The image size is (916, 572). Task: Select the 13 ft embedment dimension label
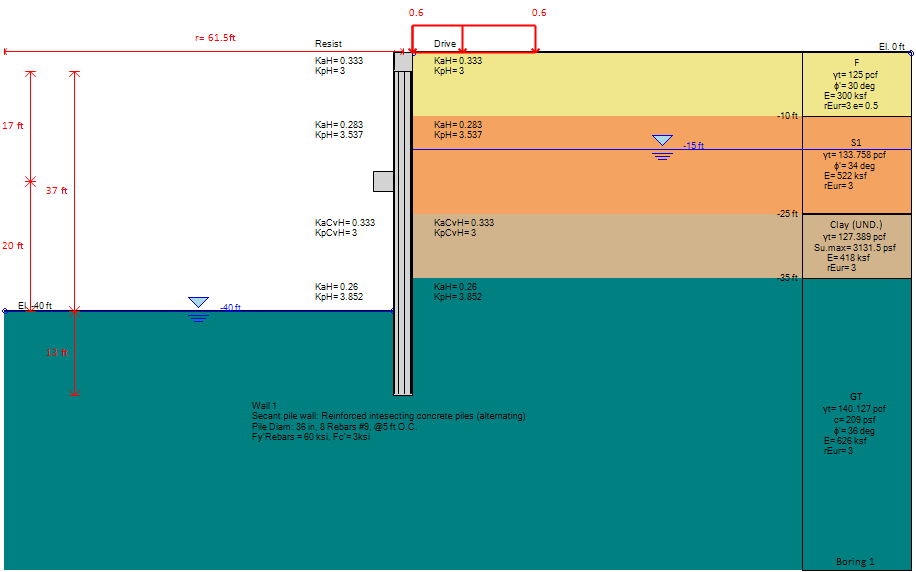coord(57,352)
